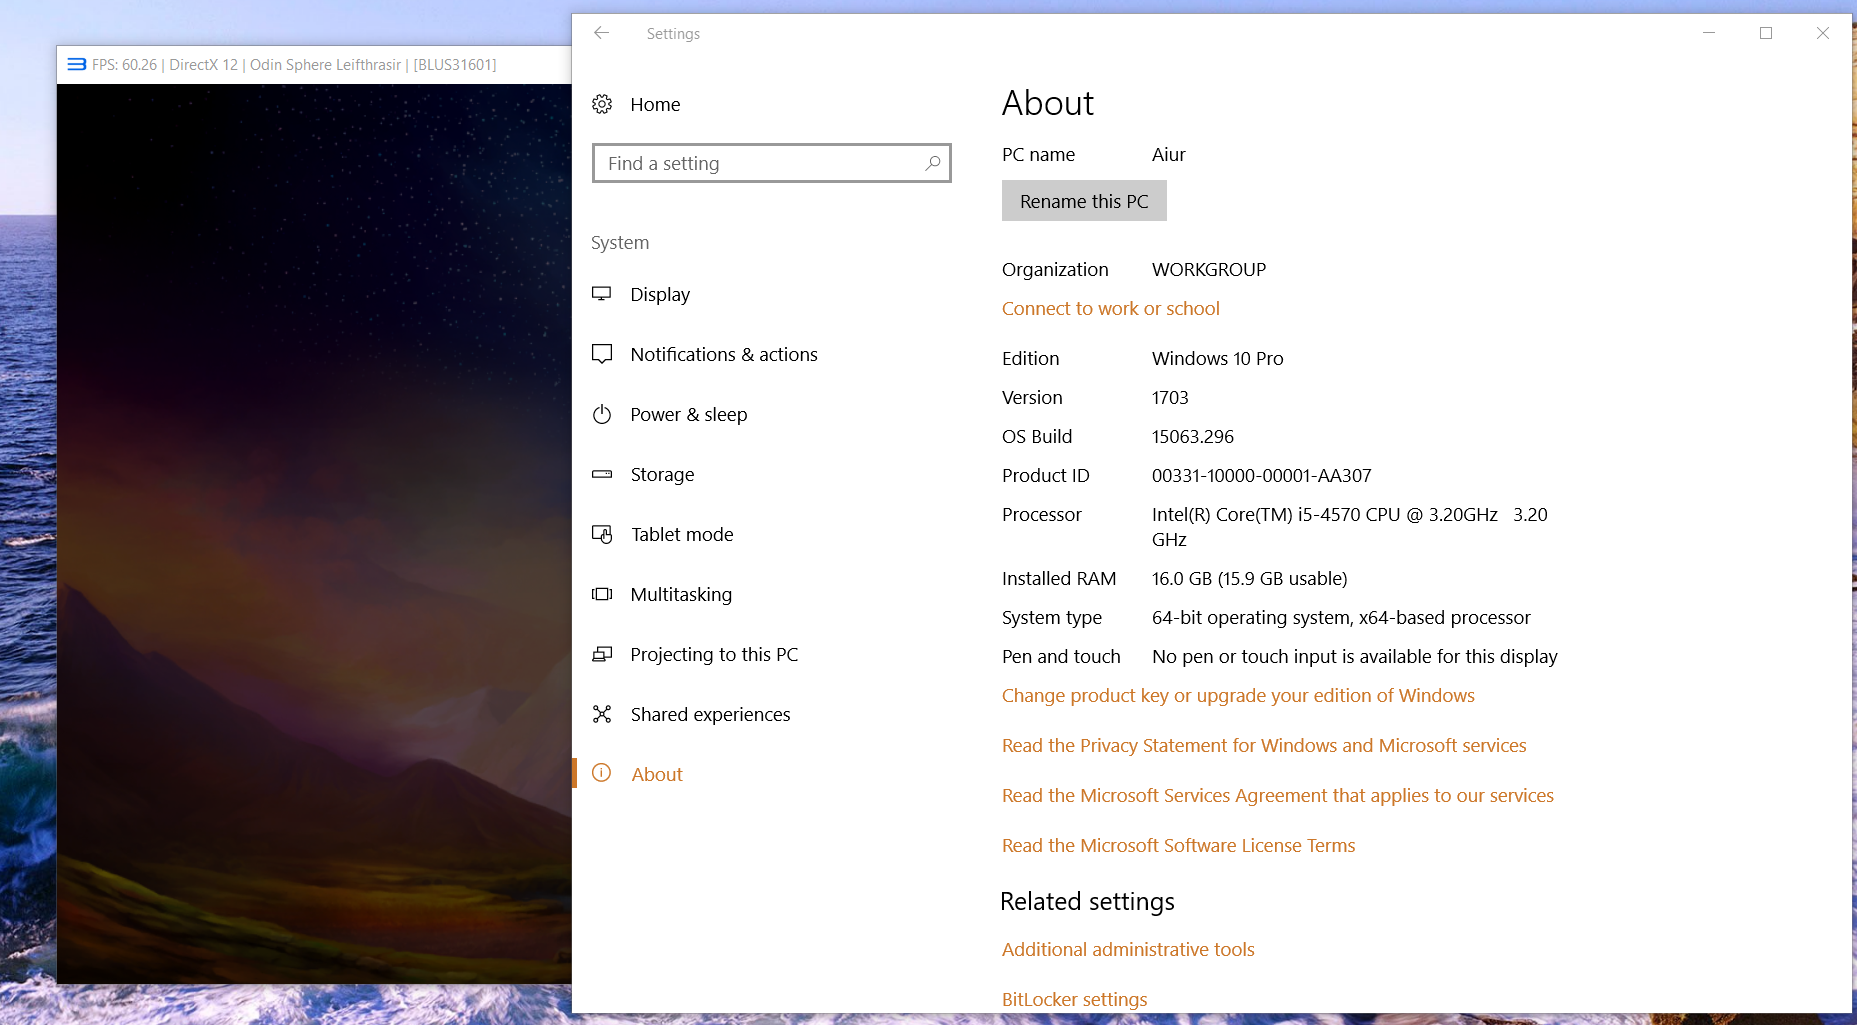Click Change product key or upgrade link
The image size is (1857, 1025).
click(x=1238, y=695)
